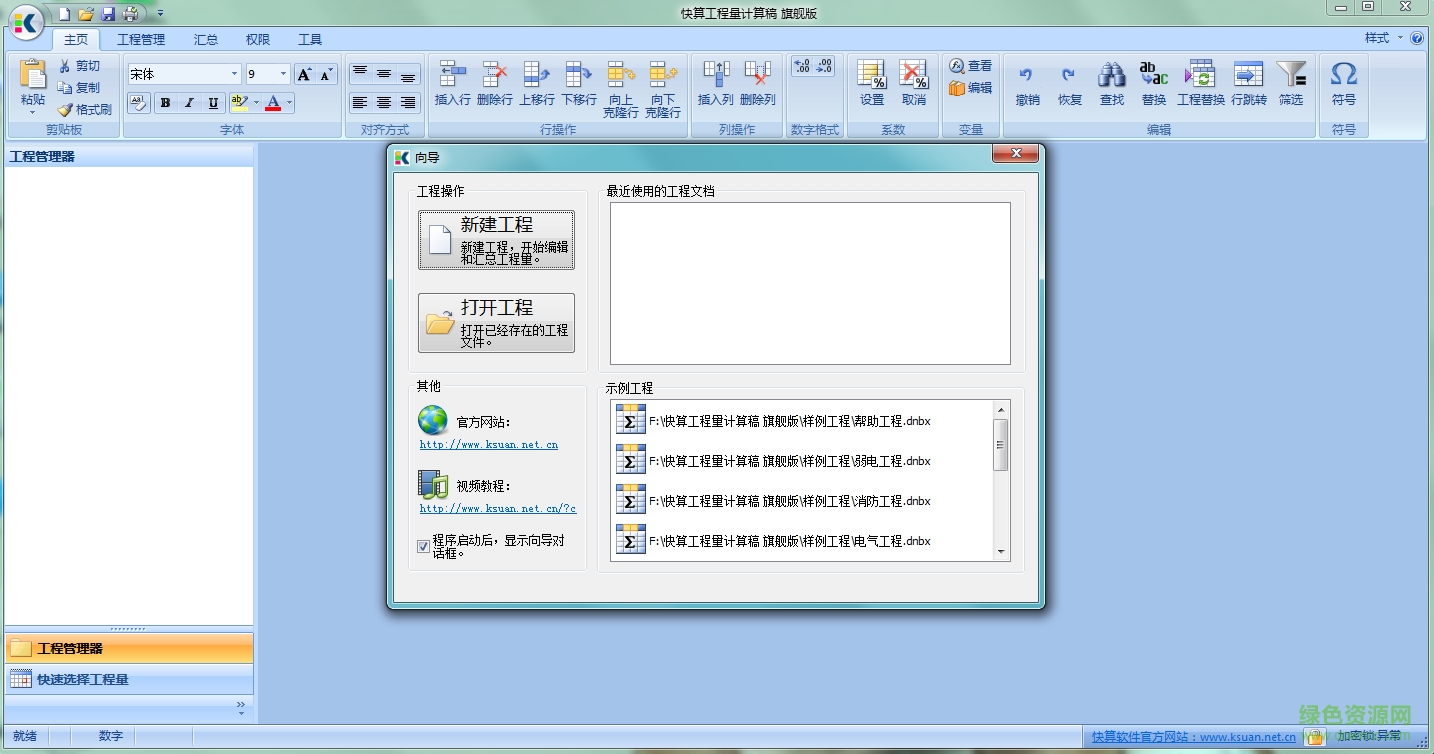Screen dimensions: 1434x754
Task: Open the 工具 ribbon tab
Action: [310, 40]
